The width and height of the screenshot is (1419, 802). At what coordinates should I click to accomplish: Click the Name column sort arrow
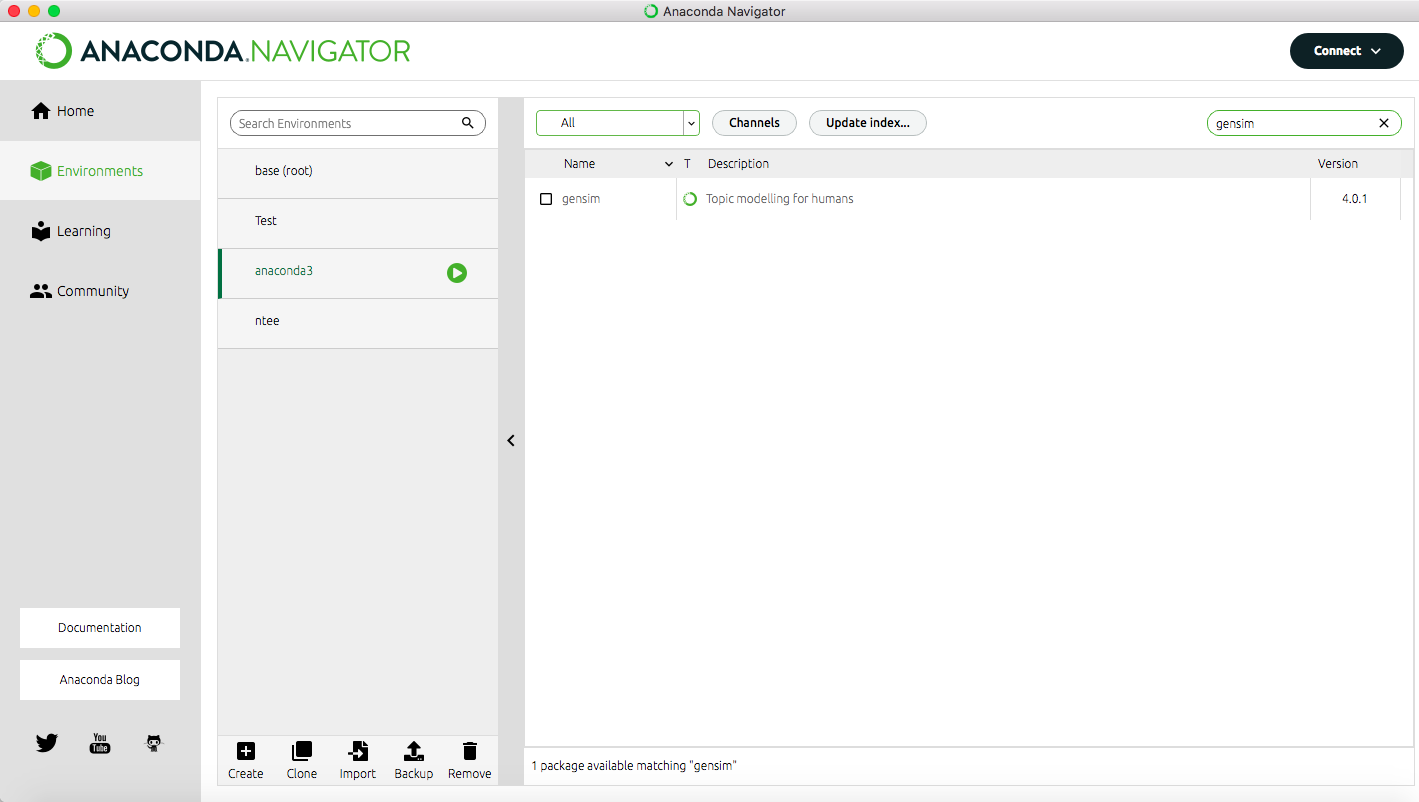click(669, 164)
